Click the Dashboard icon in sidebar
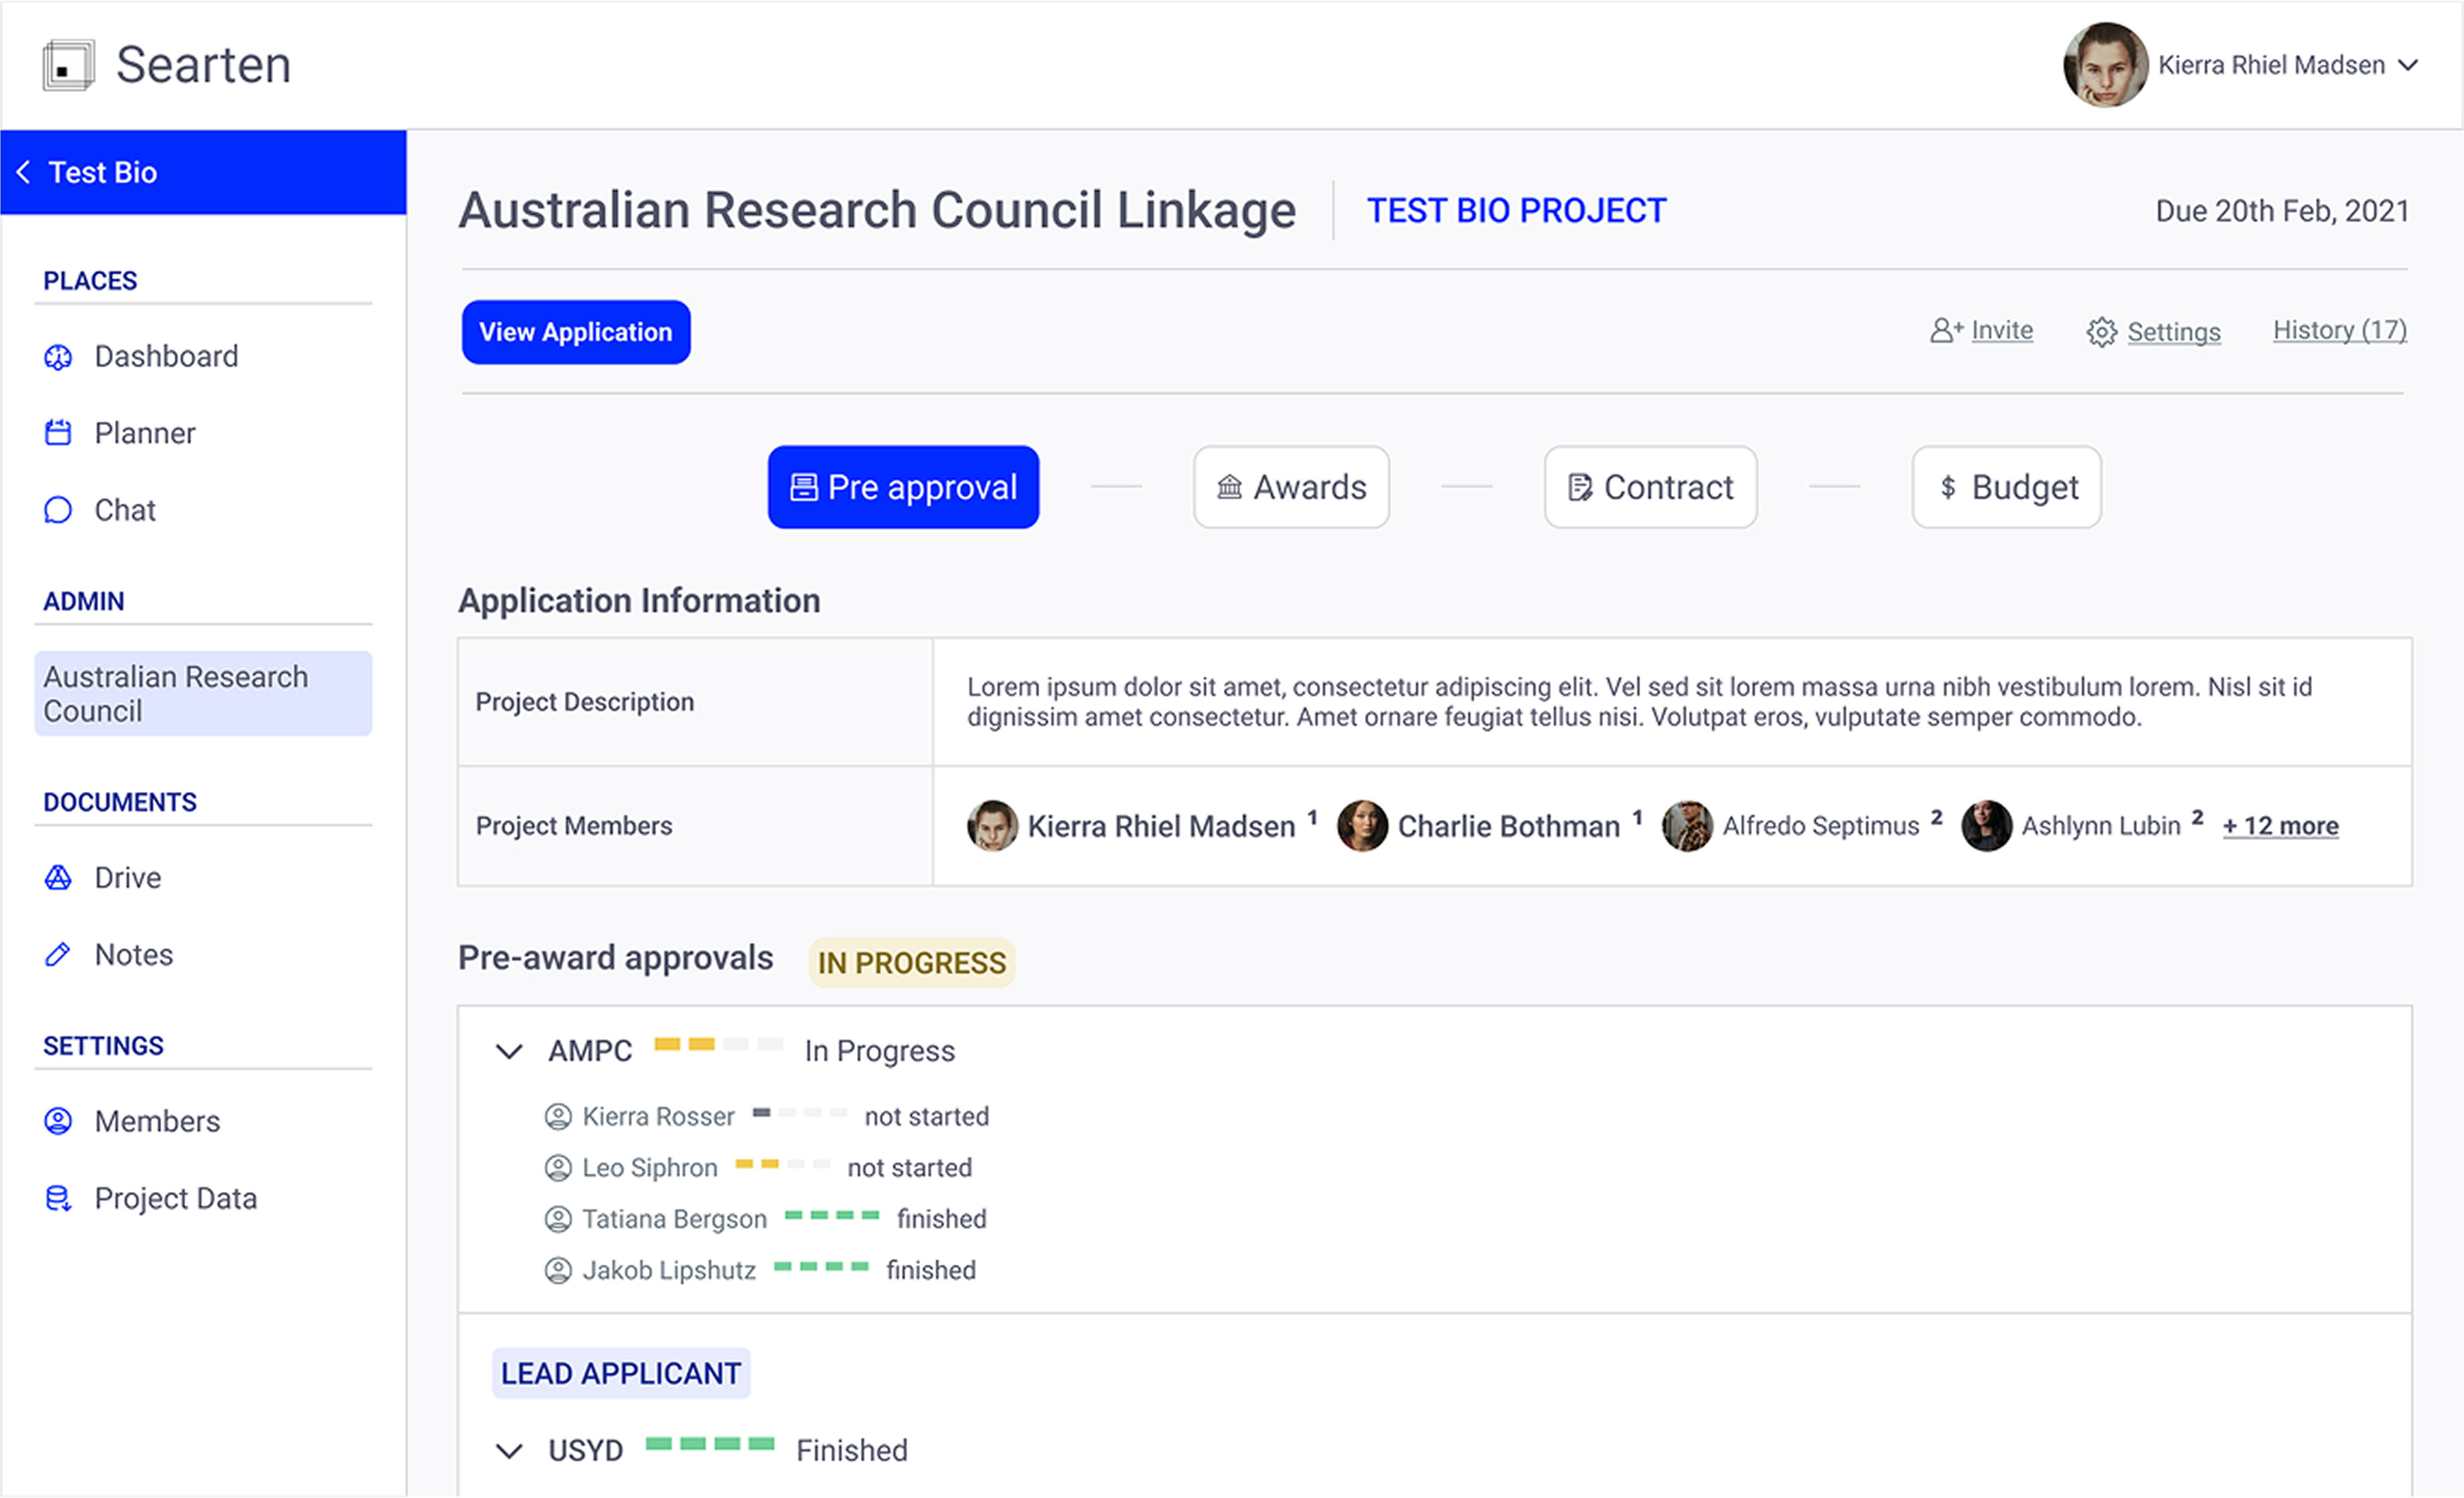Screen dimensions: 2464x1498 (x=58, y=357)
